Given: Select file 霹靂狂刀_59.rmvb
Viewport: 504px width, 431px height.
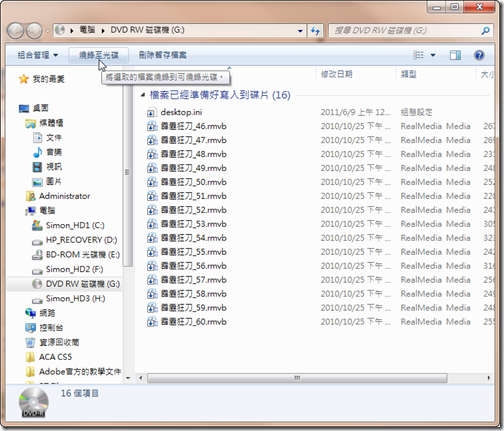Looking at the screenshot, I should 187,308.
